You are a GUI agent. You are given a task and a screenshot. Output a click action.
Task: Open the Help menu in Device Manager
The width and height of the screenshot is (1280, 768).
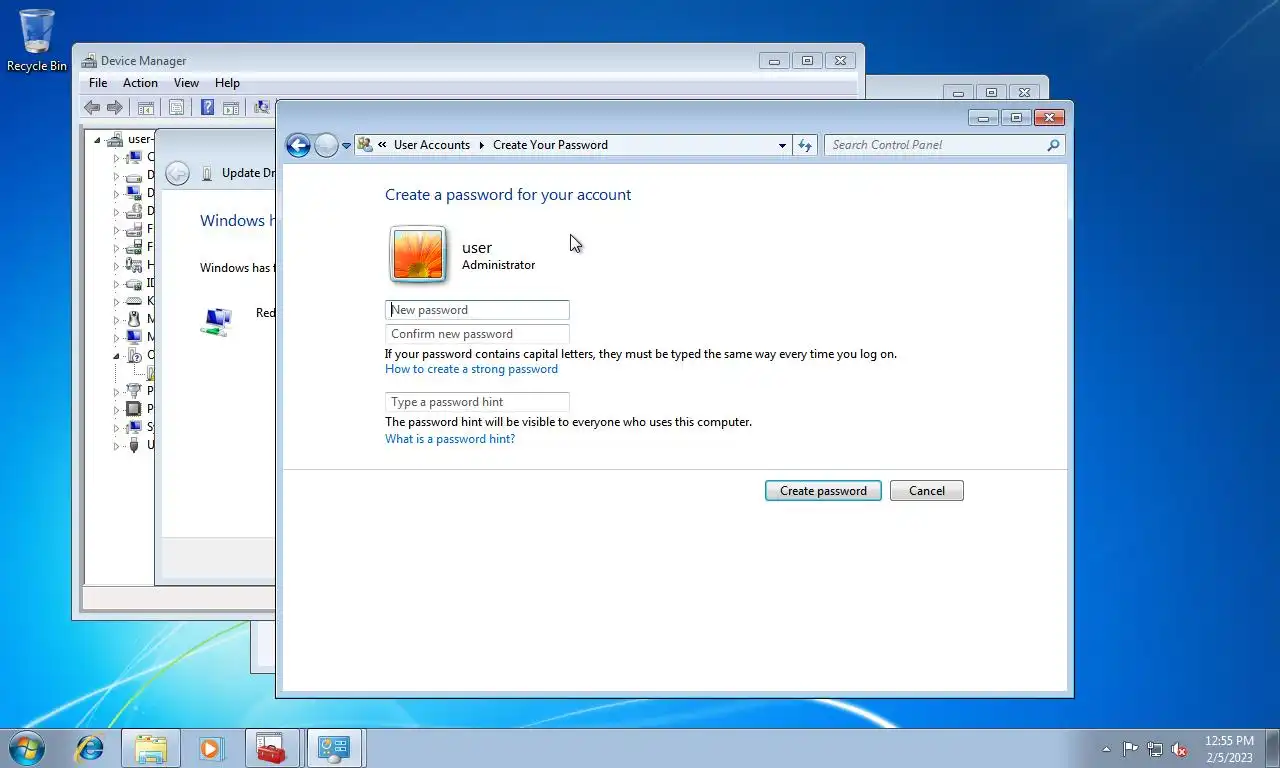227,83
